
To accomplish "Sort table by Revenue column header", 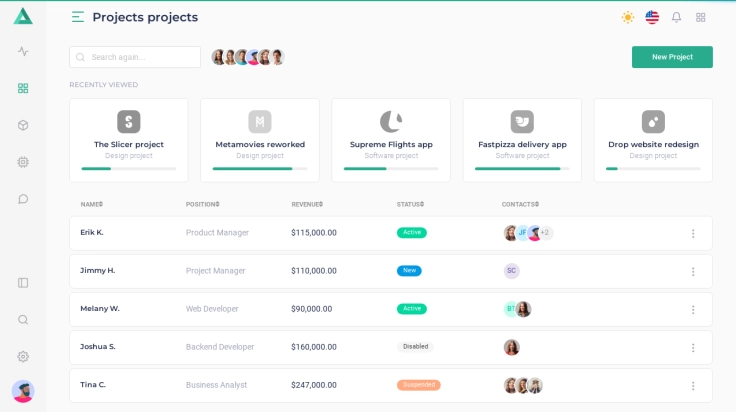I will click(307, 204).
